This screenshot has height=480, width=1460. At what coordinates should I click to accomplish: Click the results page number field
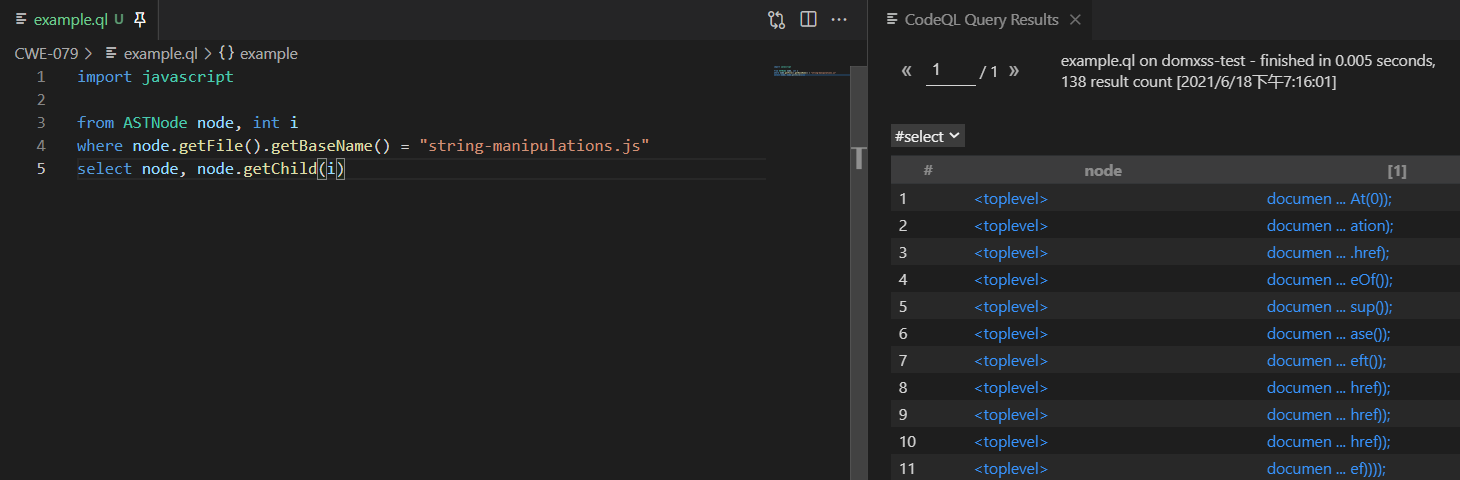point(950,70)
